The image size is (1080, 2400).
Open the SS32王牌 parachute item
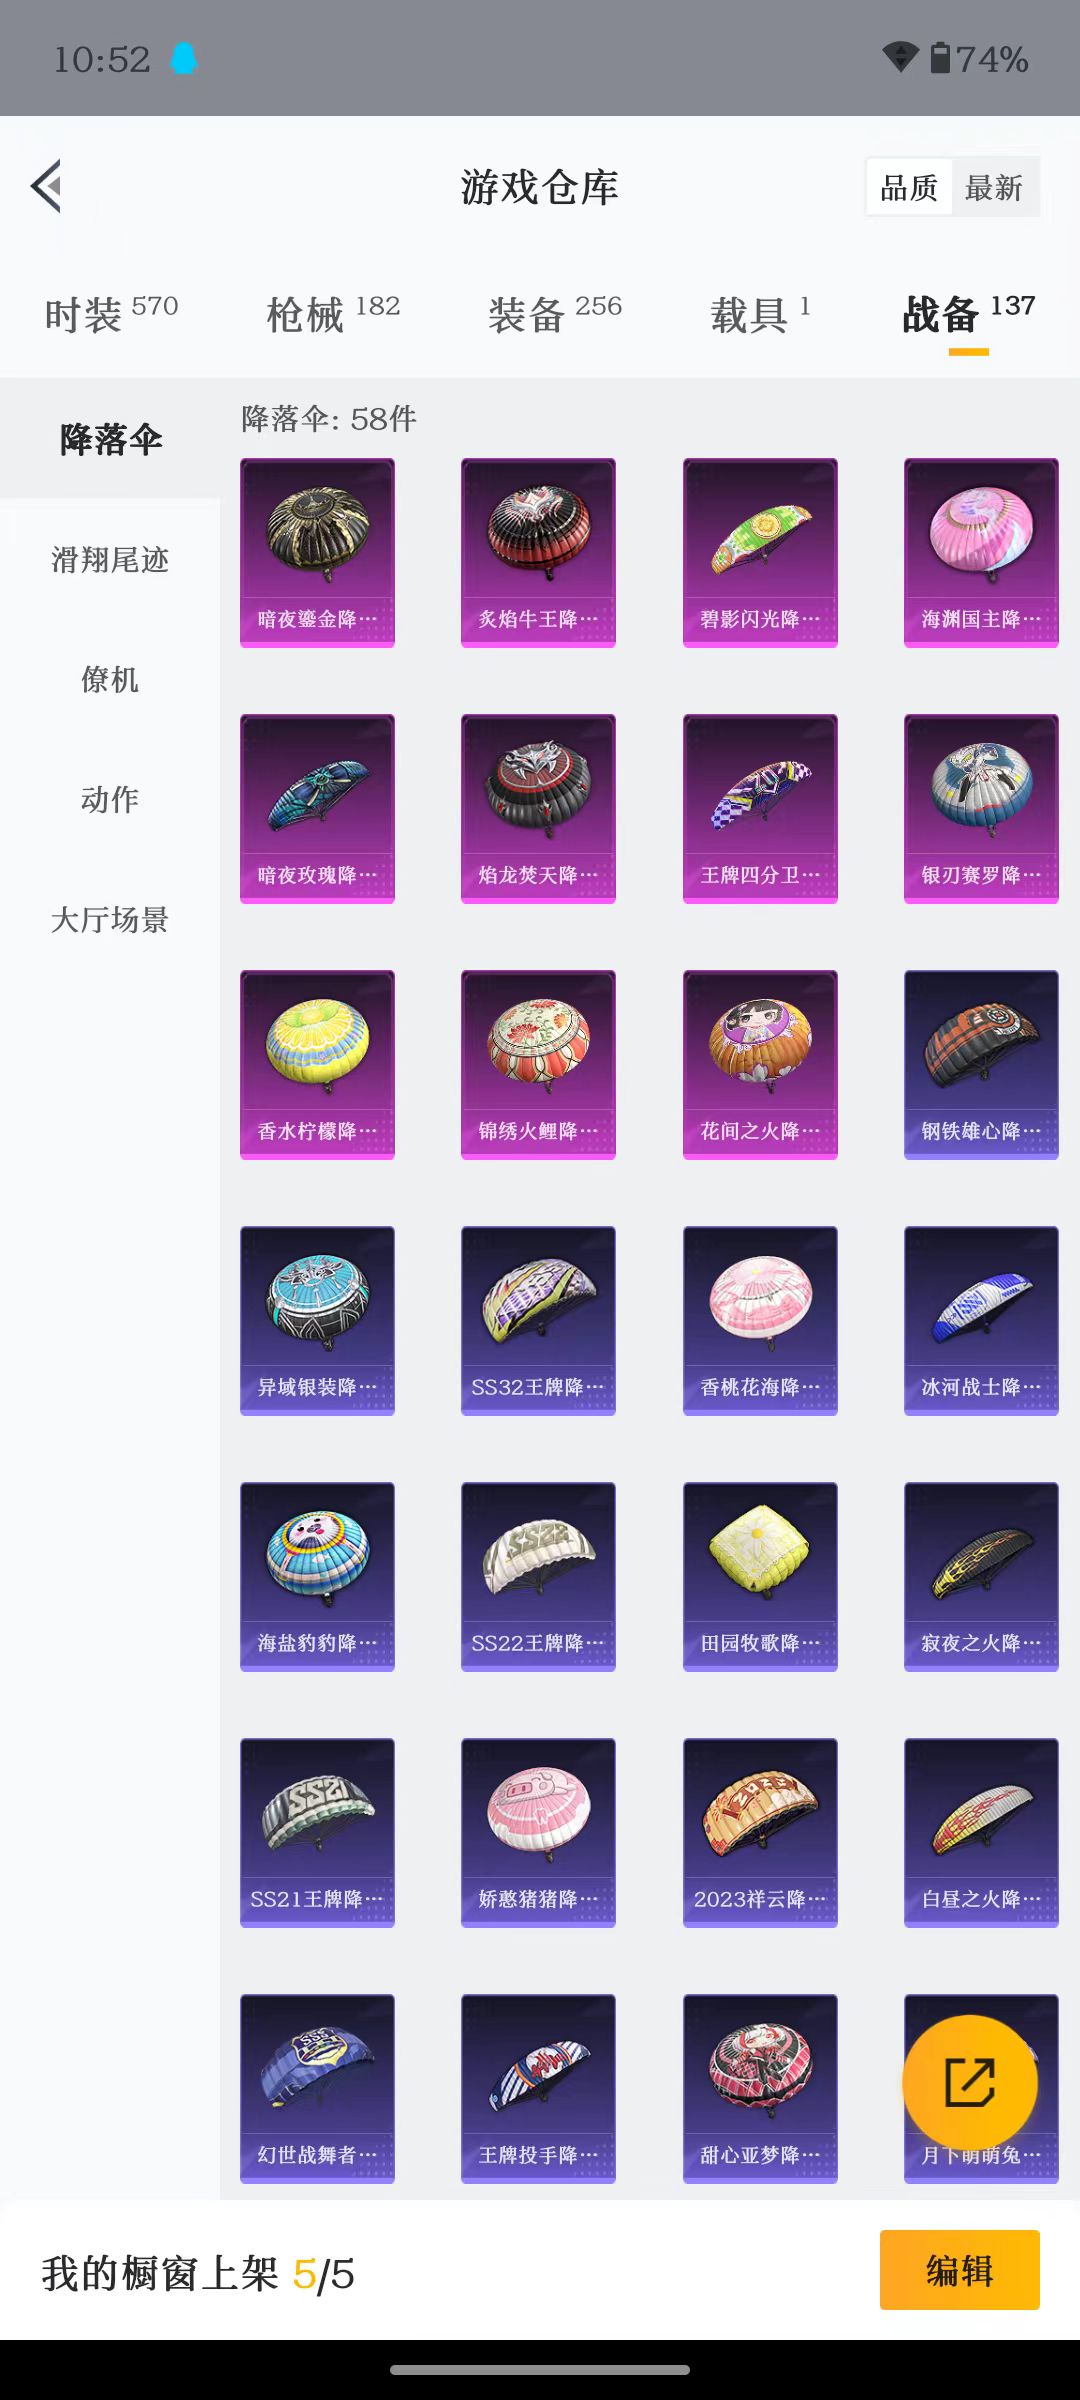[x=538, y=1321]
